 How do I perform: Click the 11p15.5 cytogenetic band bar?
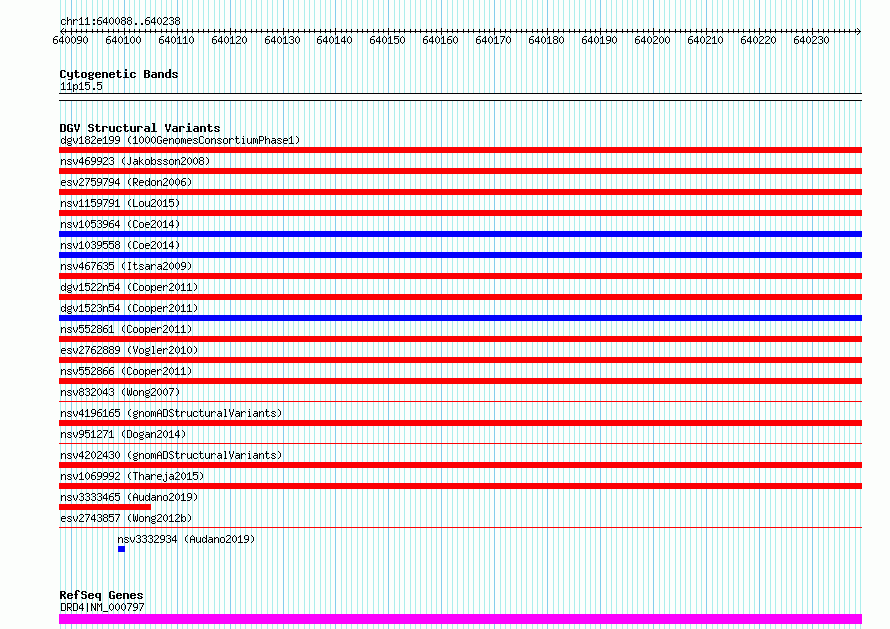click(x=460, y=97)
